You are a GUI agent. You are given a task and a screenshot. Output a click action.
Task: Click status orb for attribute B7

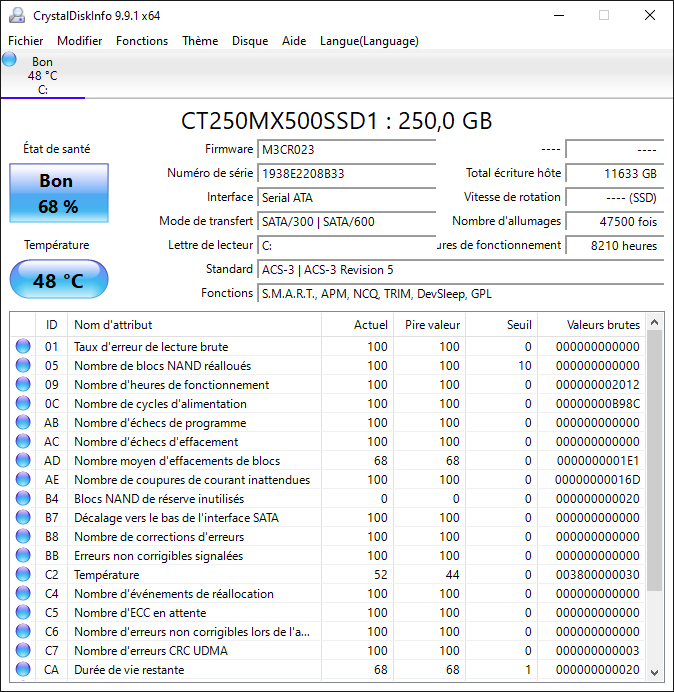23,517
